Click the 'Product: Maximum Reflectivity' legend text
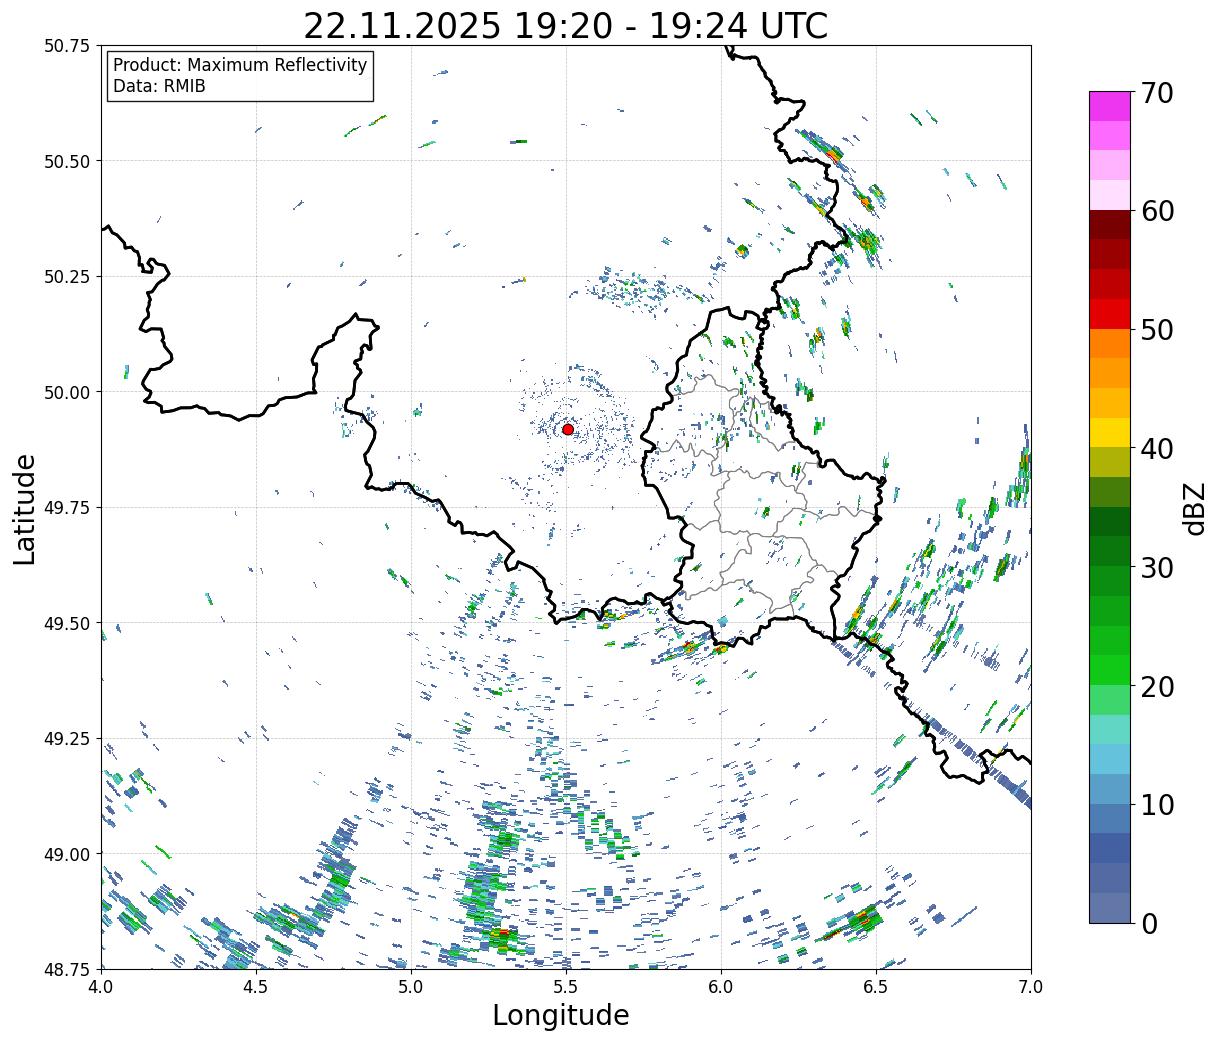 tap(240, 65)
